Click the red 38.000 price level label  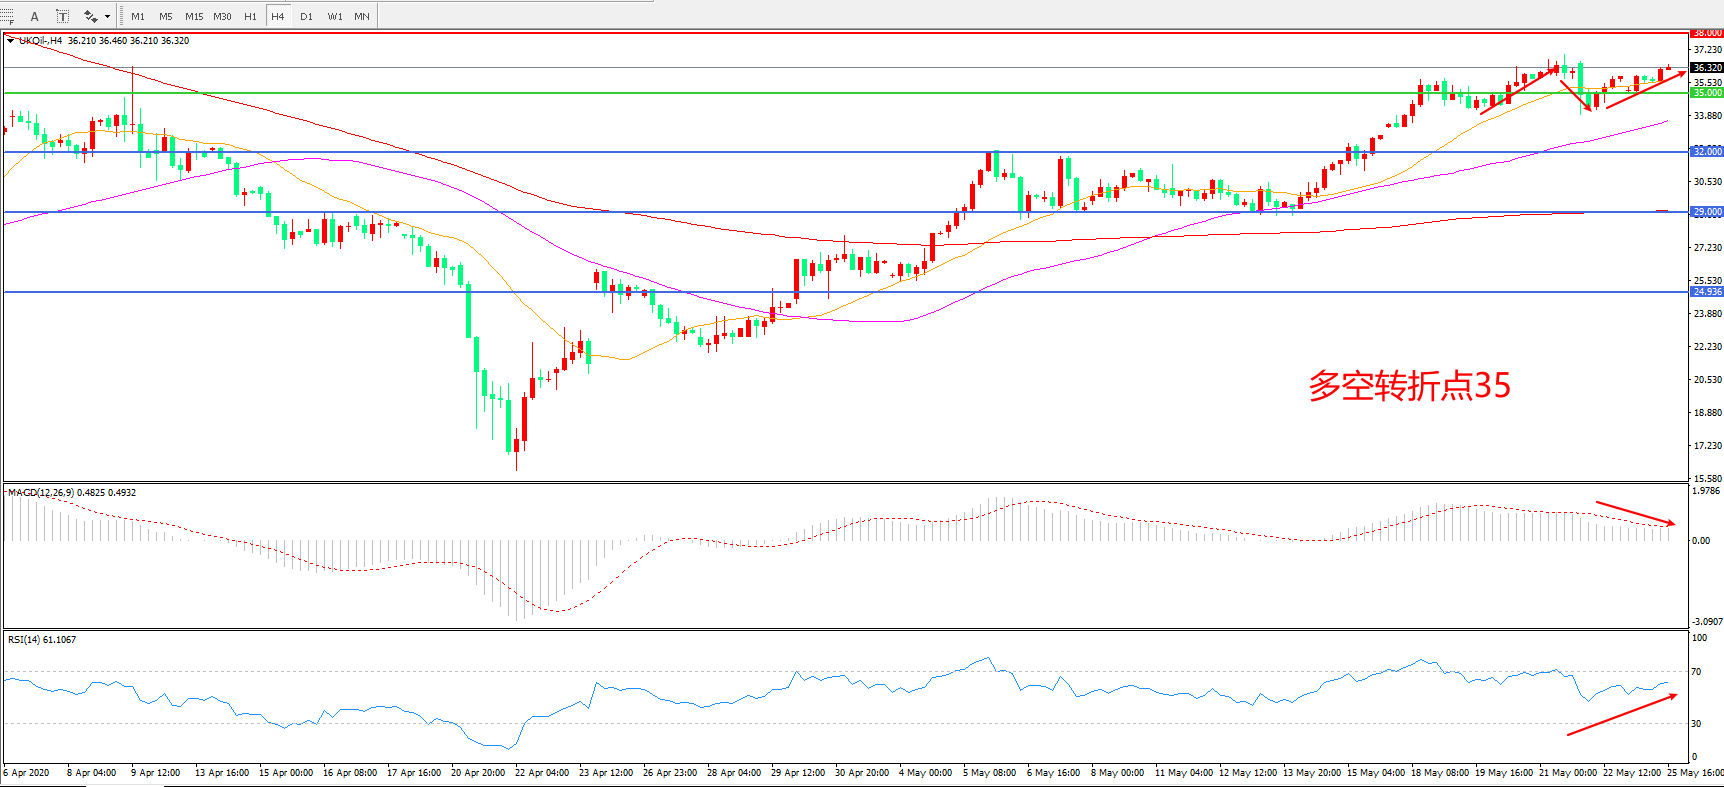tap(1706, 33)
